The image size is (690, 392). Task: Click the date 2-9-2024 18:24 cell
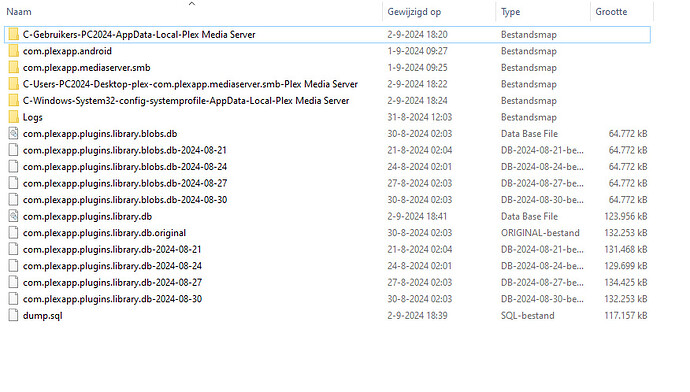(x=417, y=101)
